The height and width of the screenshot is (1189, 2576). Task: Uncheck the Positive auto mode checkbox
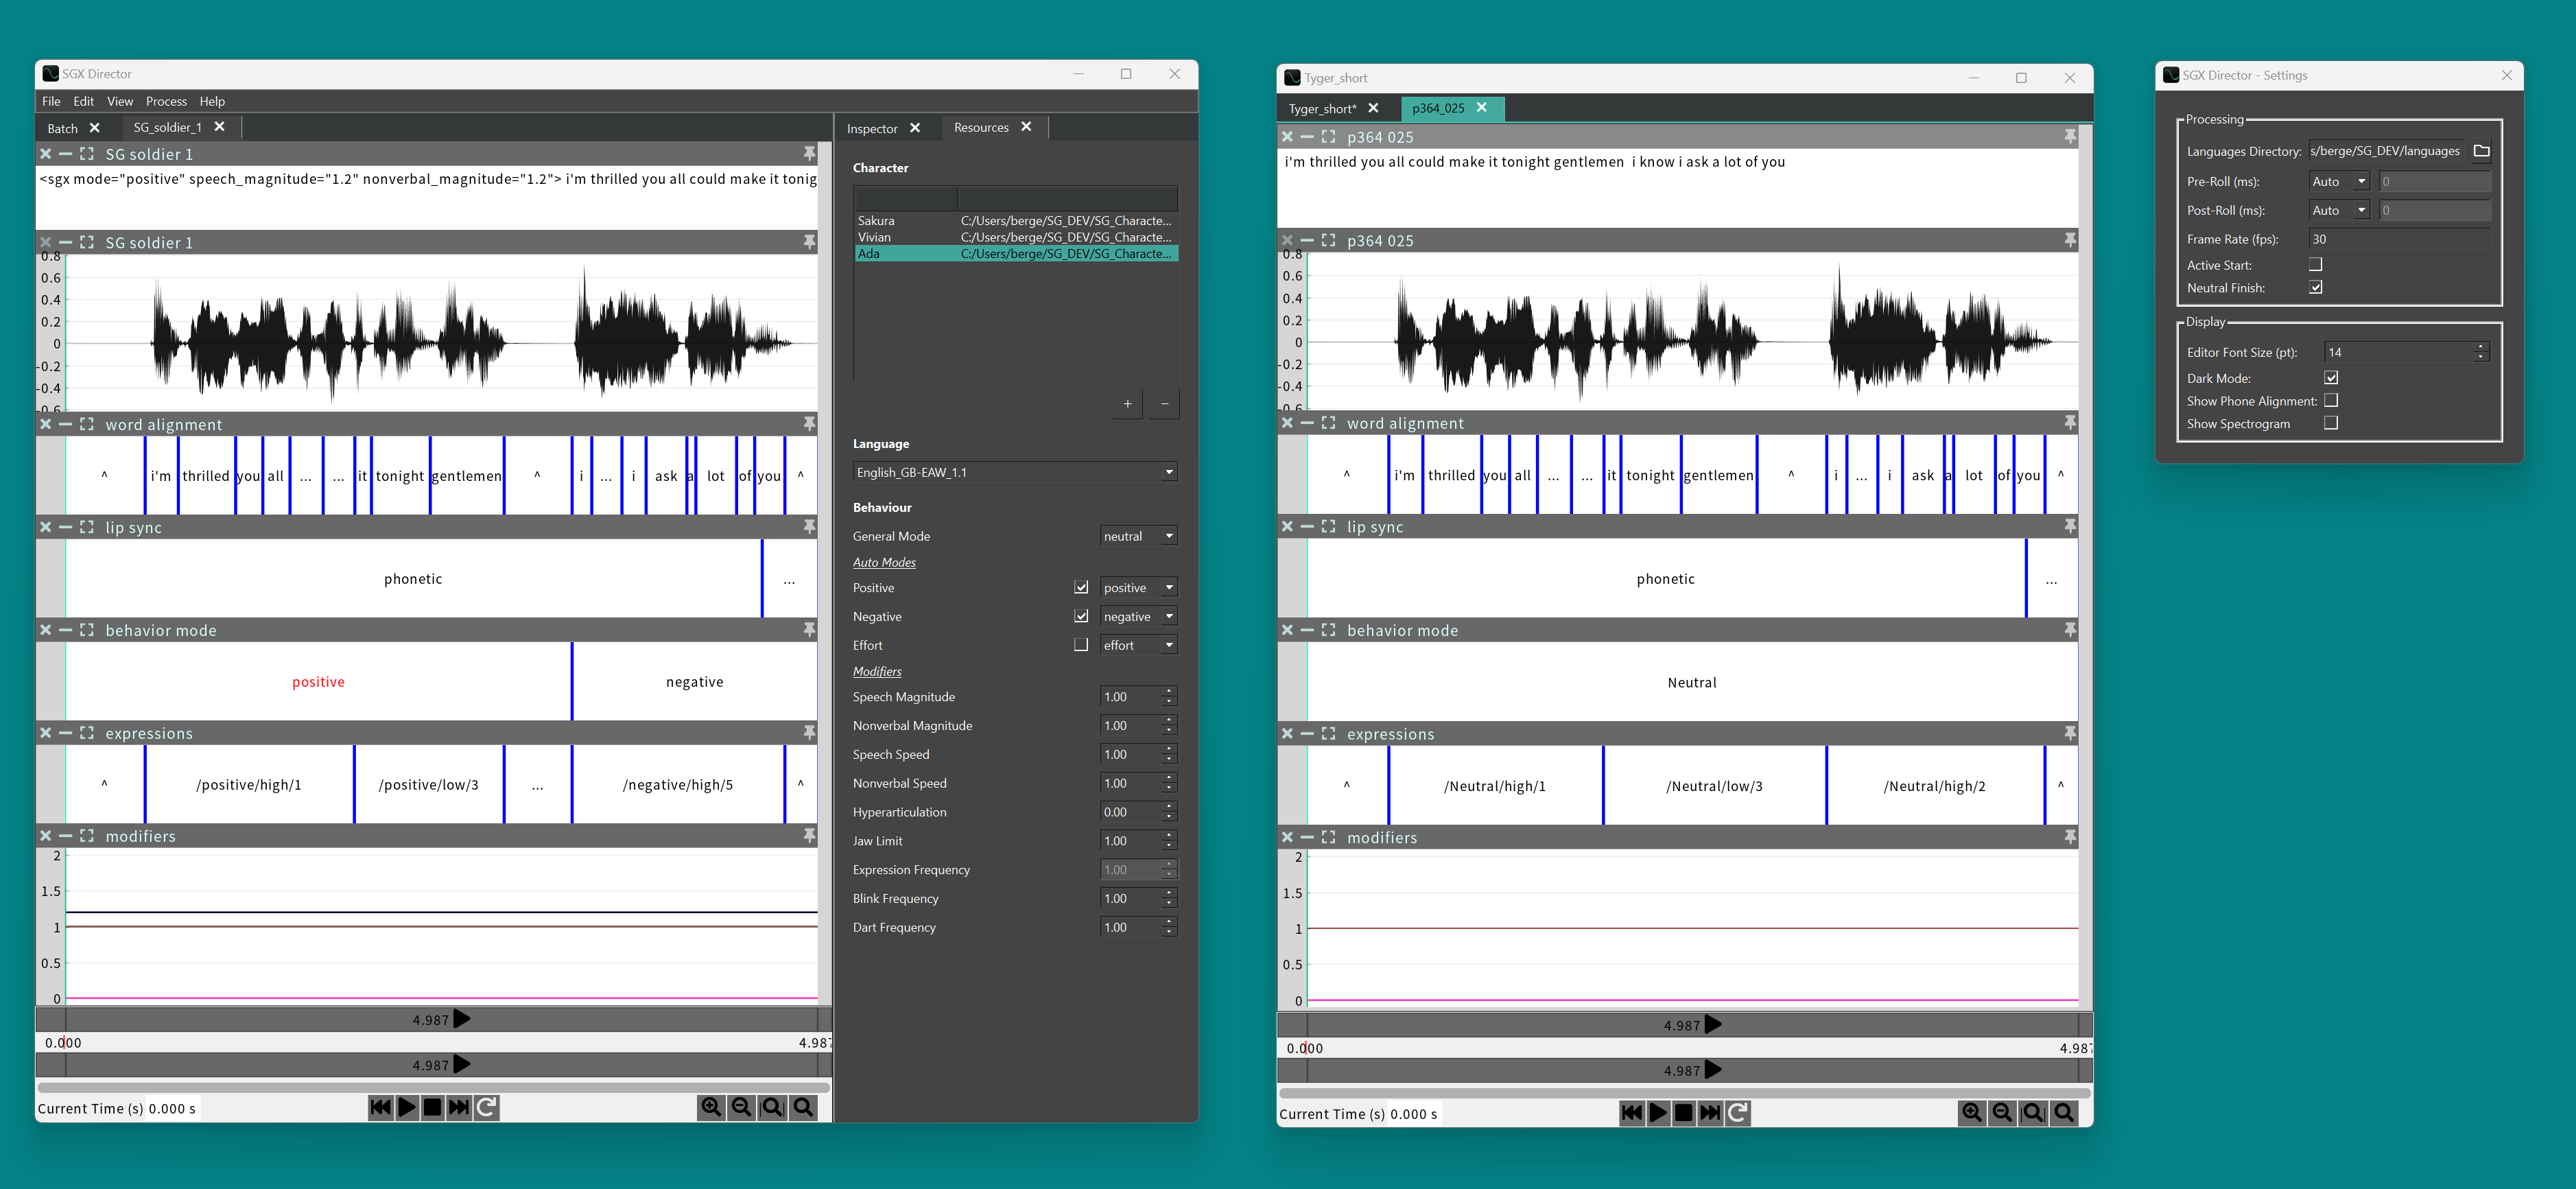(x=1081, y=587)
